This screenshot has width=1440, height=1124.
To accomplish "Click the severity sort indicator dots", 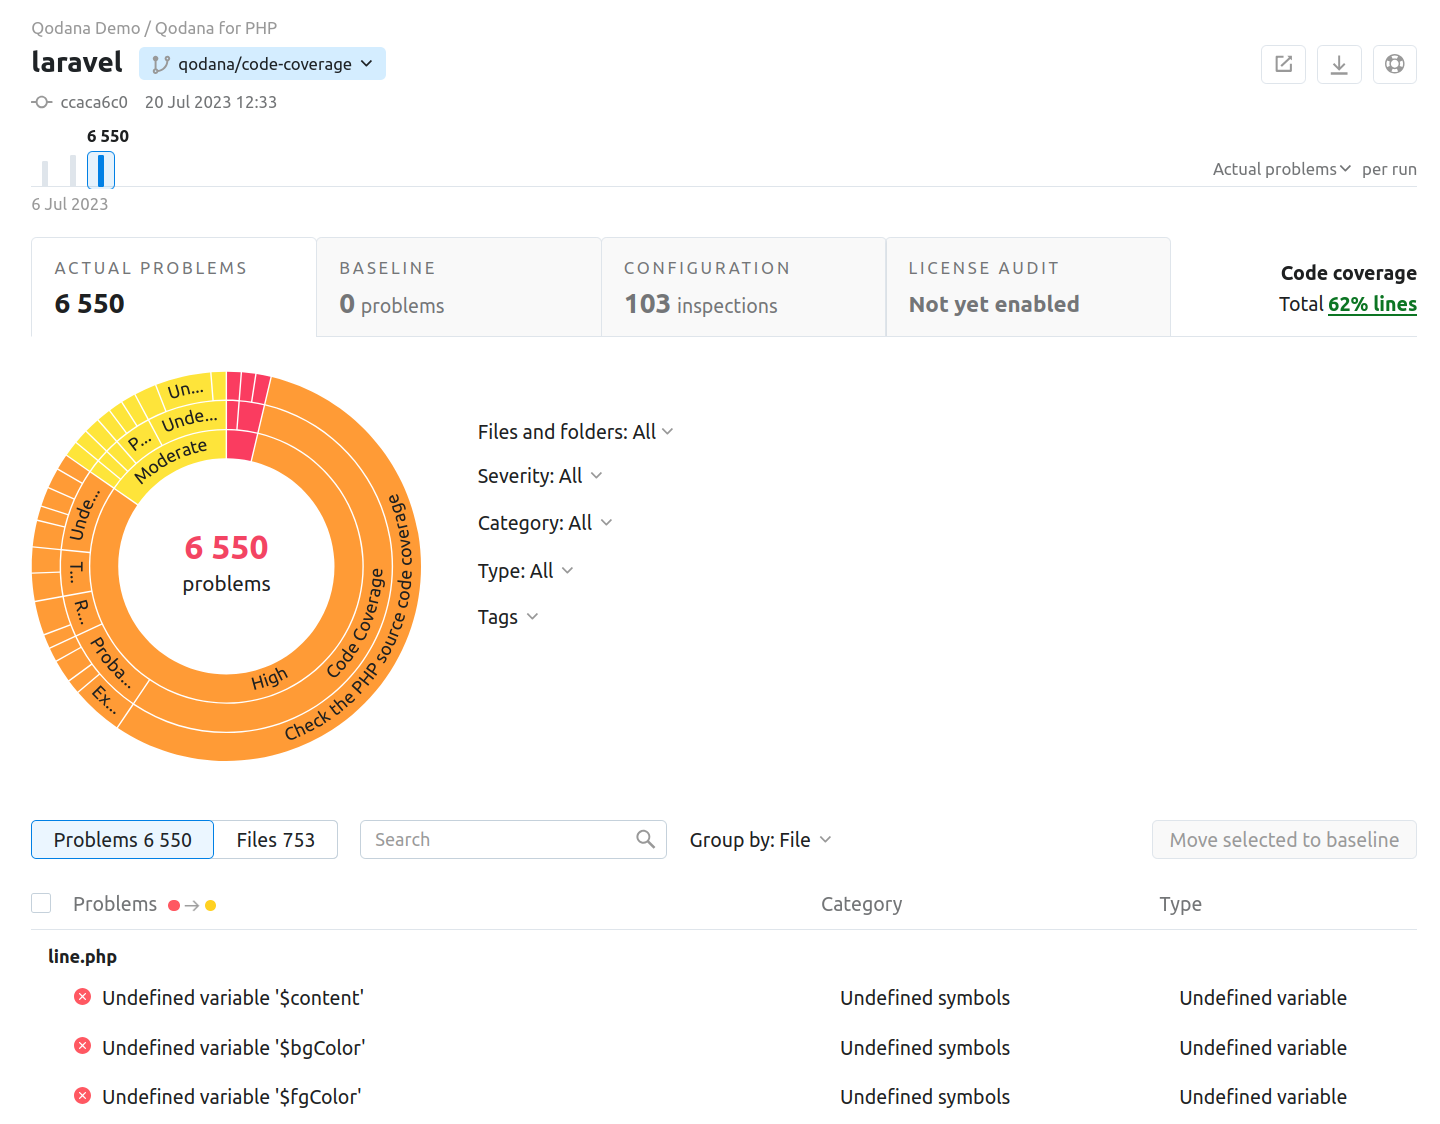I will tap(192, 905).
